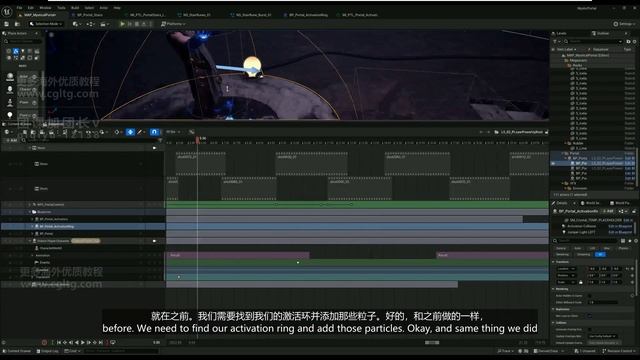
Task: Click the green Play button in toolbar
Action: coord(122,24)
